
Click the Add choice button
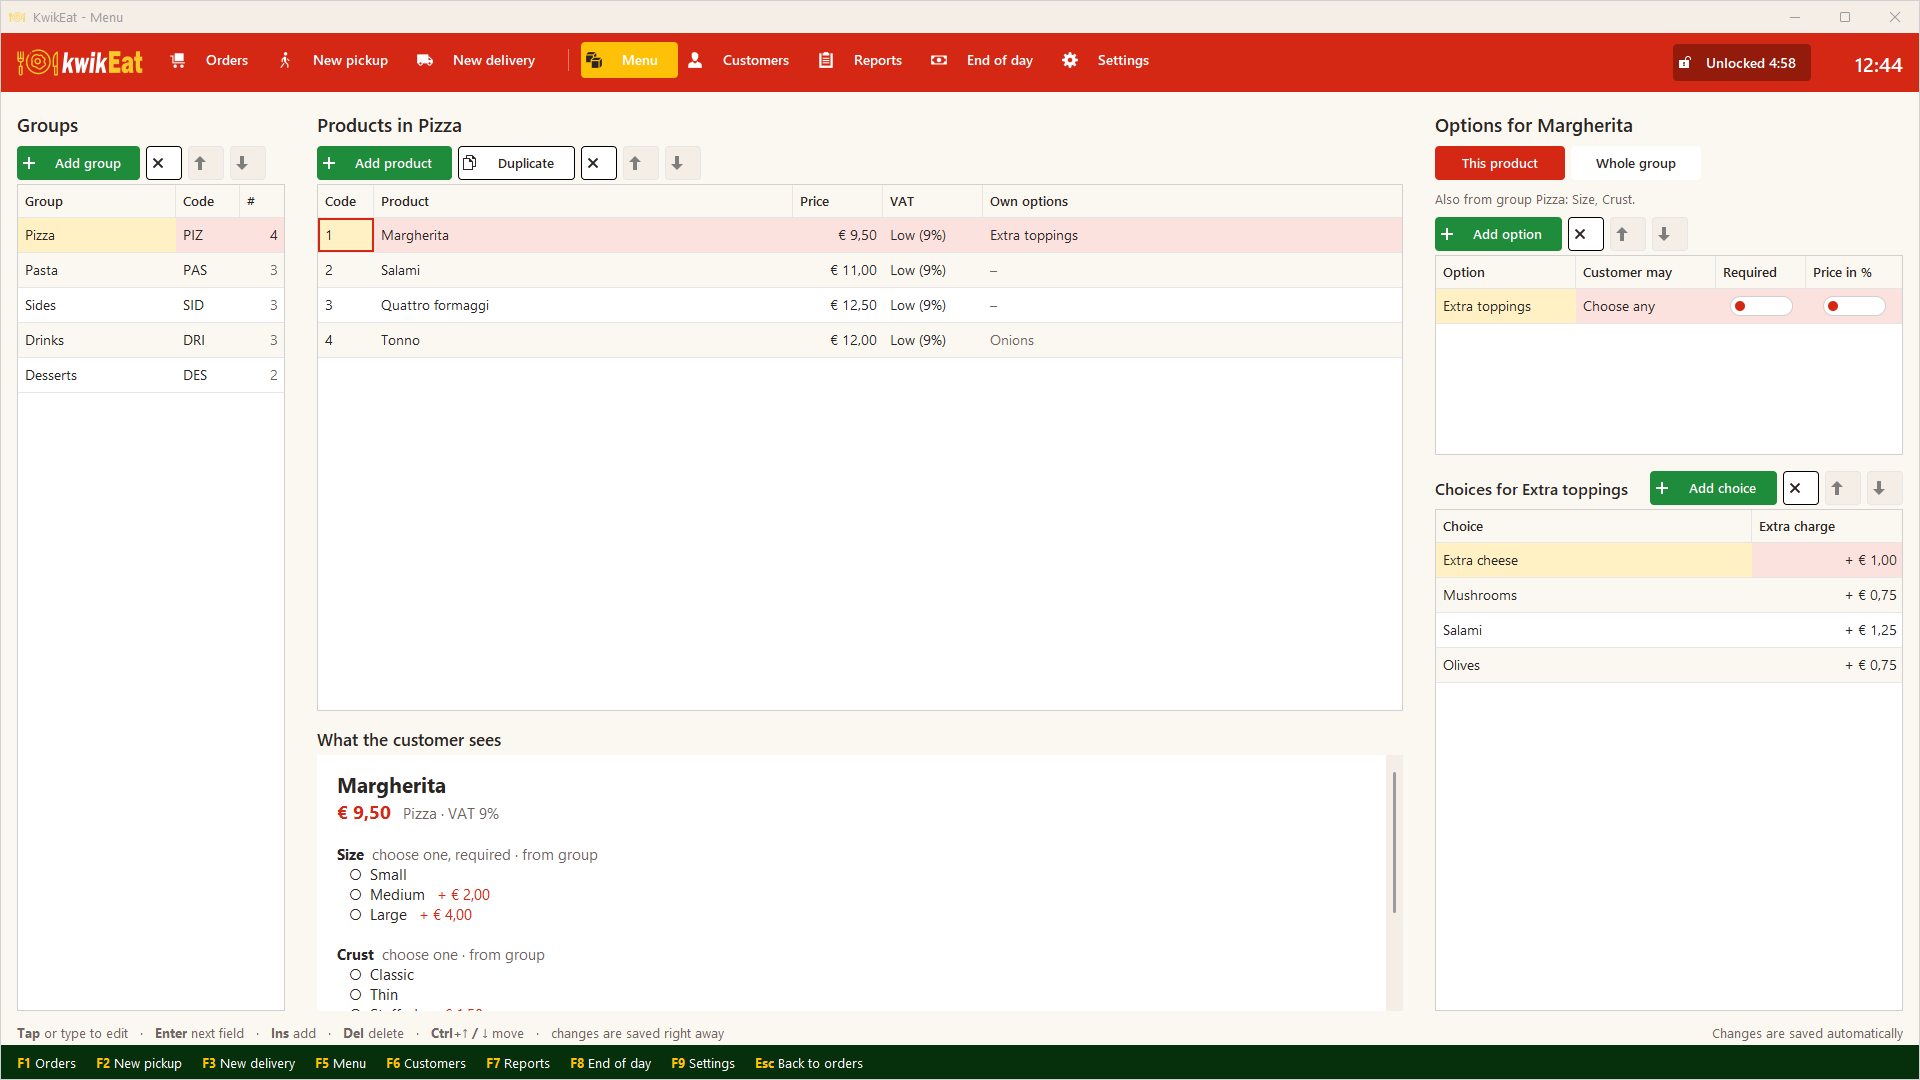click(x=1713, y=488)
